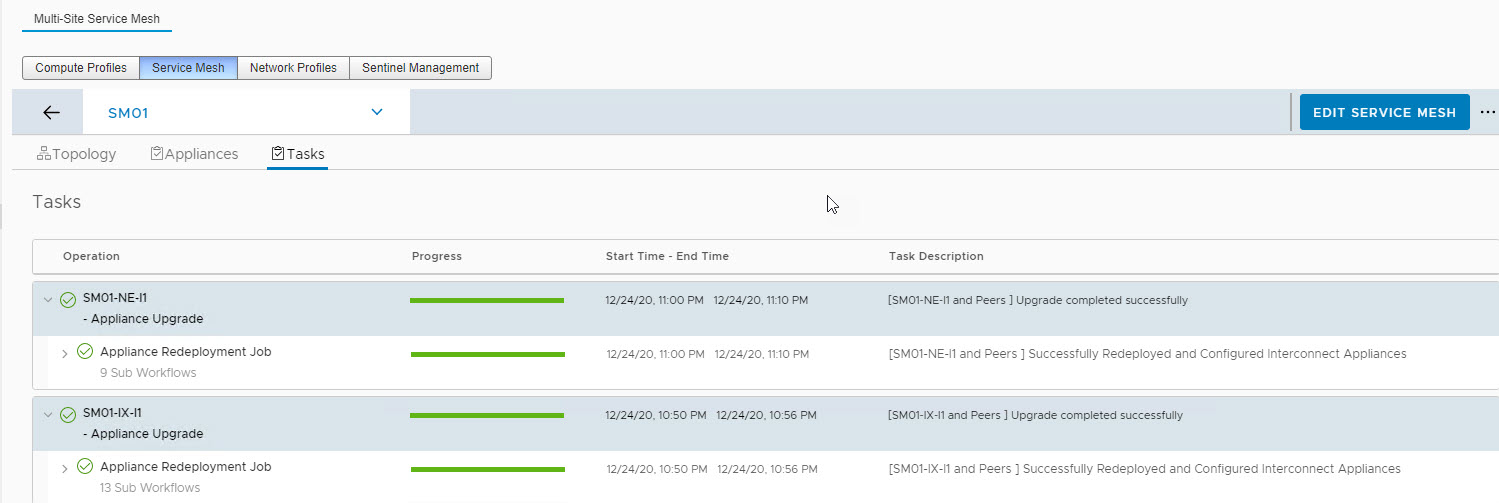This screenshot has height=503, width=1499.
Task: Click the green success checkmark for SM01-IX-I1
Action: tap(68, 415)
